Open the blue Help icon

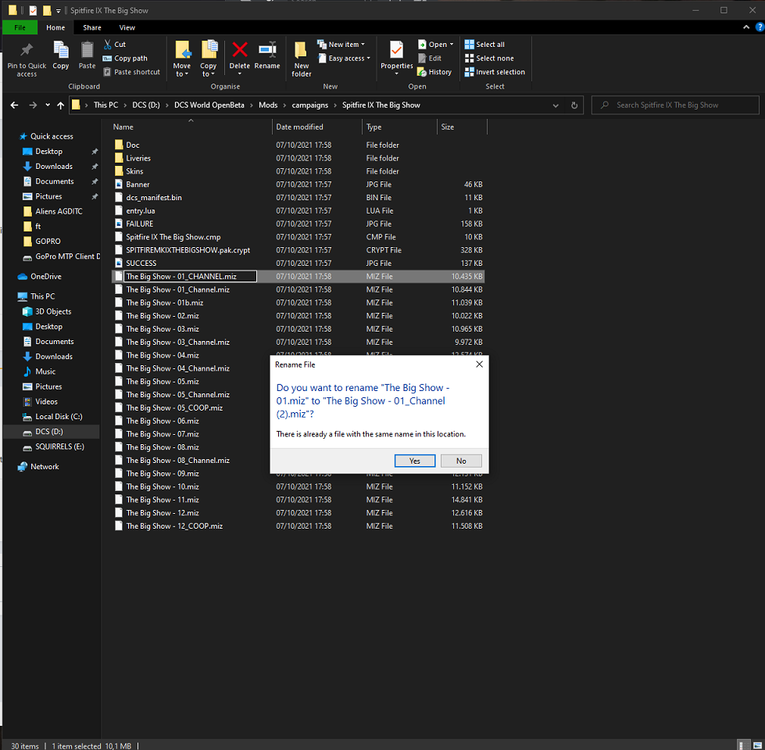click(760, 27)
